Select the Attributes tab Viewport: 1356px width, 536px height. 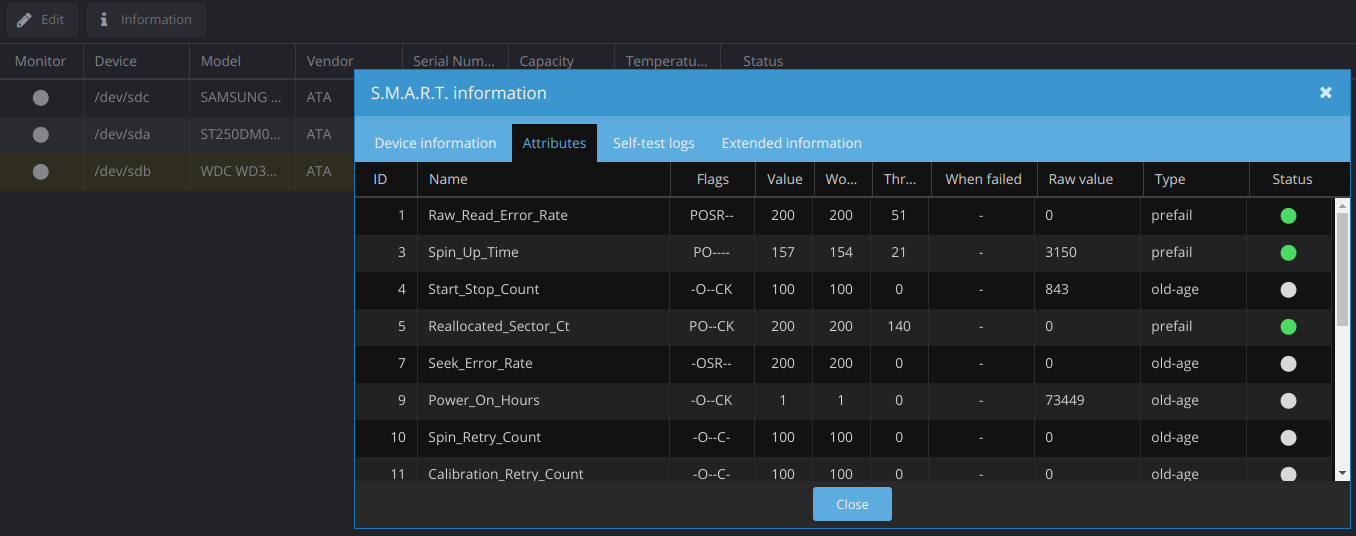pyautogui.click(x=554, y=143)
